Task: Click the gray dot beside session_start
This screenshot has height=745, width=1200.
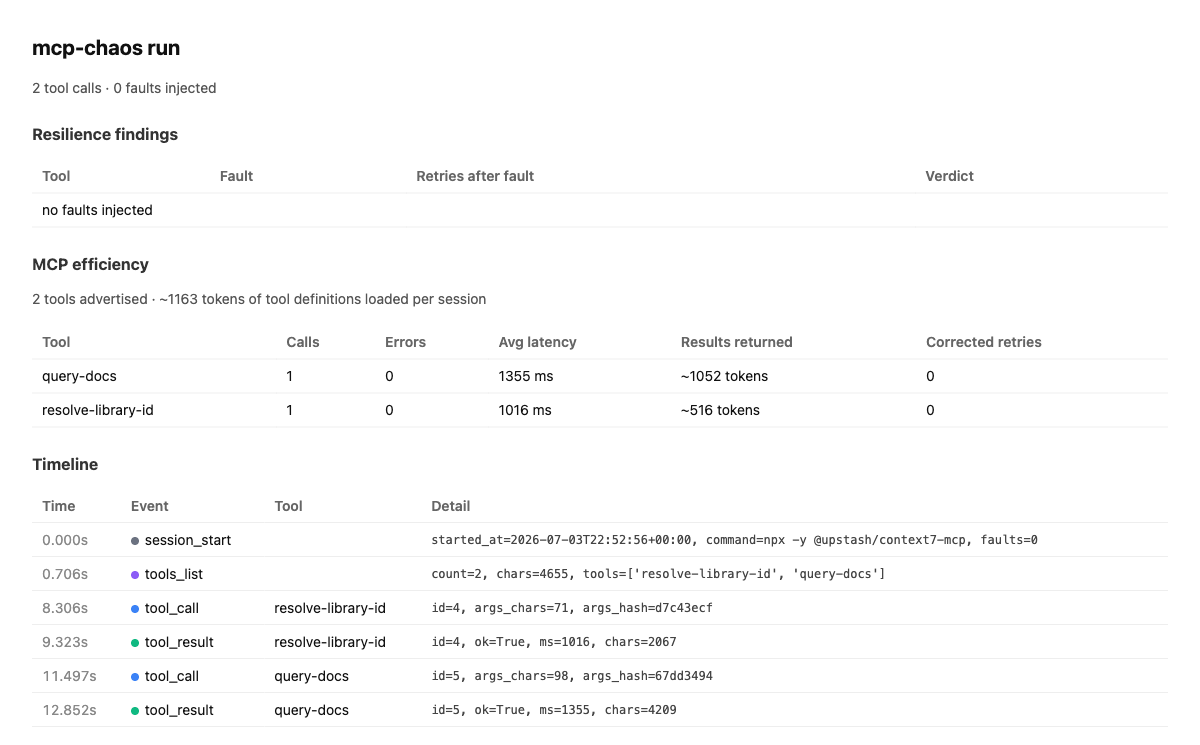Action: click(x=135, y=541)
